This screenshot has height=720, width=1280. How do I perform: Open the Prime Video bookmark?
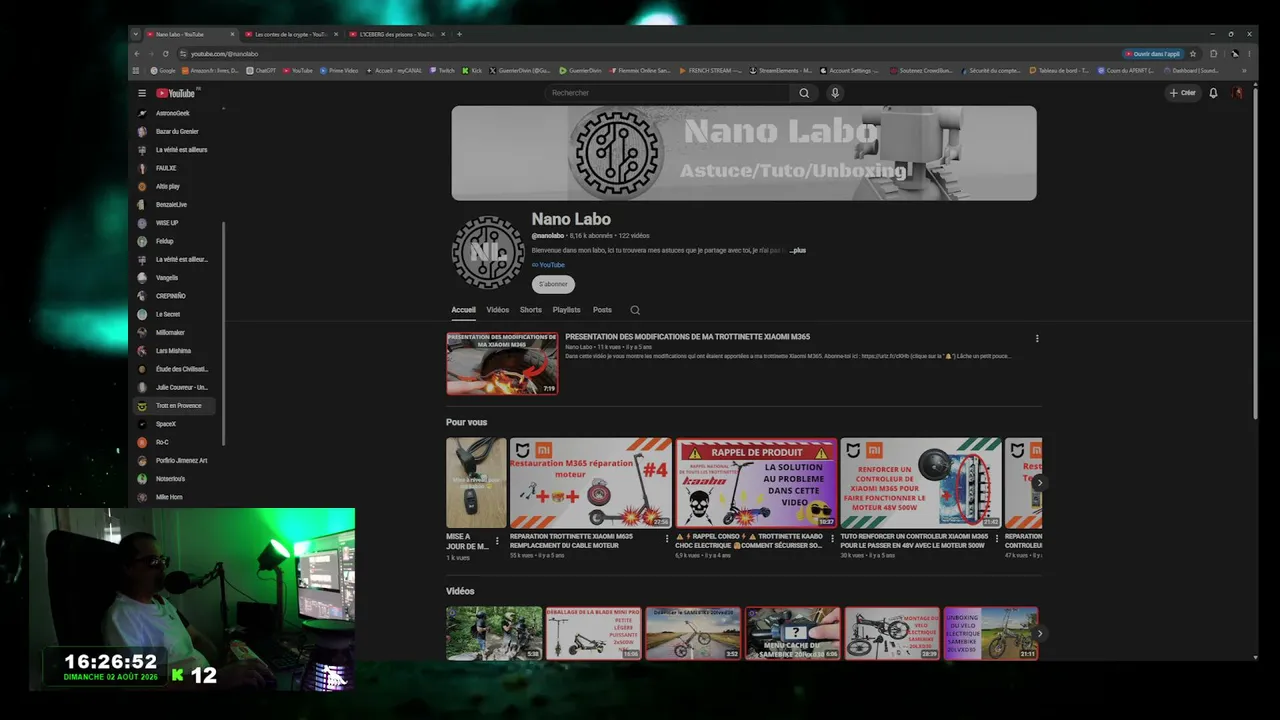coord(339,71)
